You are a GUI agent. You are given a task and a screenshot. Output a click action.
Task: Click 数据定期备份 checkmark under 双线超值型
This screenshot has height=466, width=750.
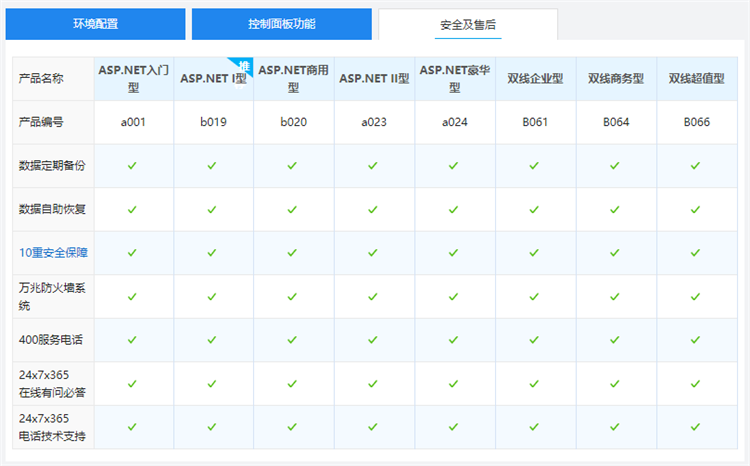(695, 166)
